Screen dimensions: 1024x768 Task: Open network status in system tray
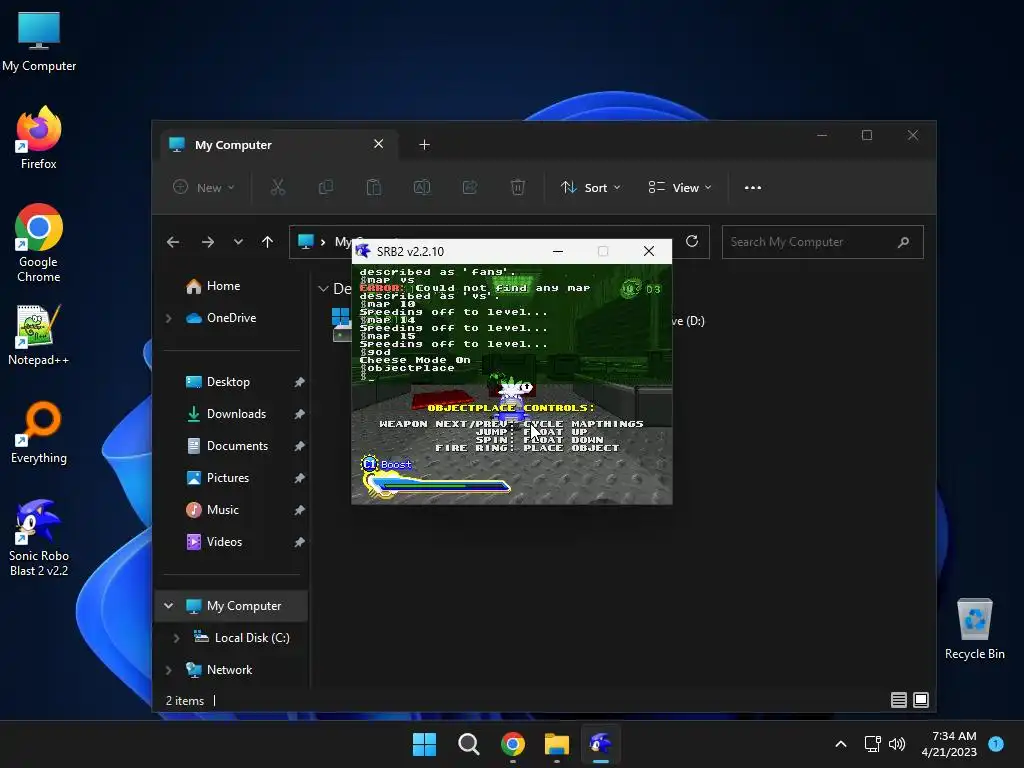(872, 744)
